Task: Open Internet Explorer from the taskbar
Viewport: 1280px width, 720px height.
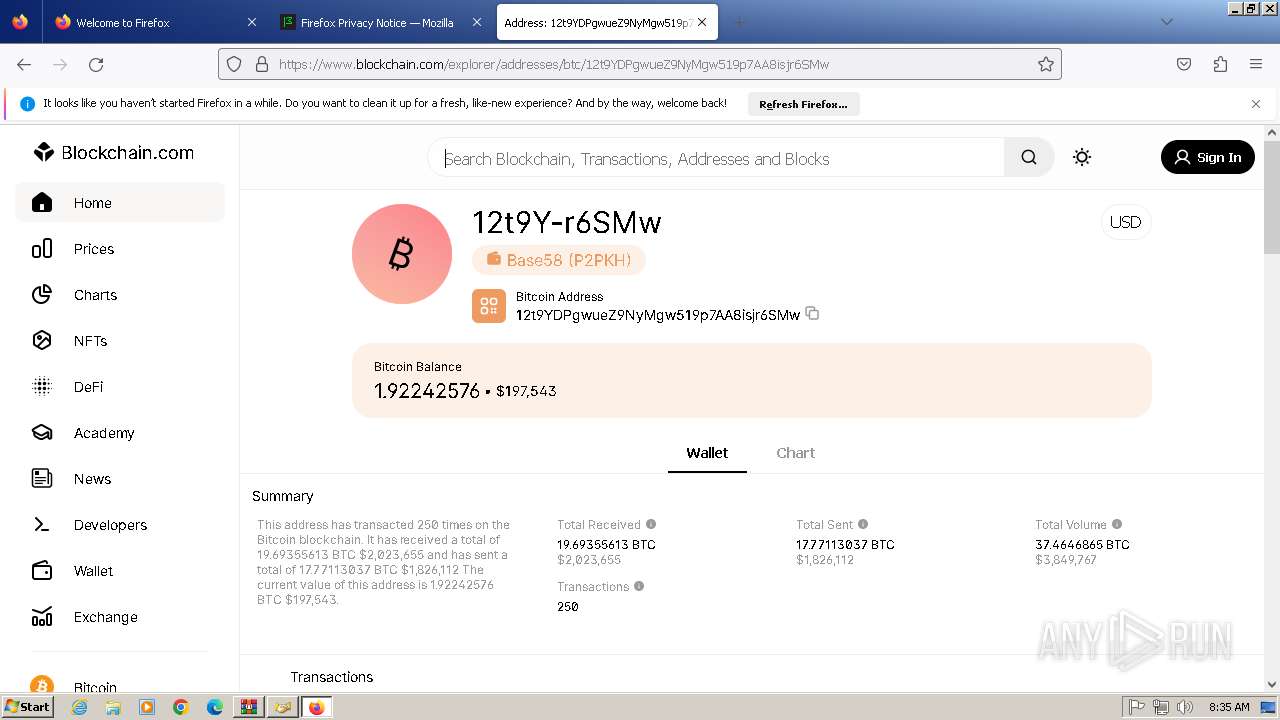Action: [79, 707]
